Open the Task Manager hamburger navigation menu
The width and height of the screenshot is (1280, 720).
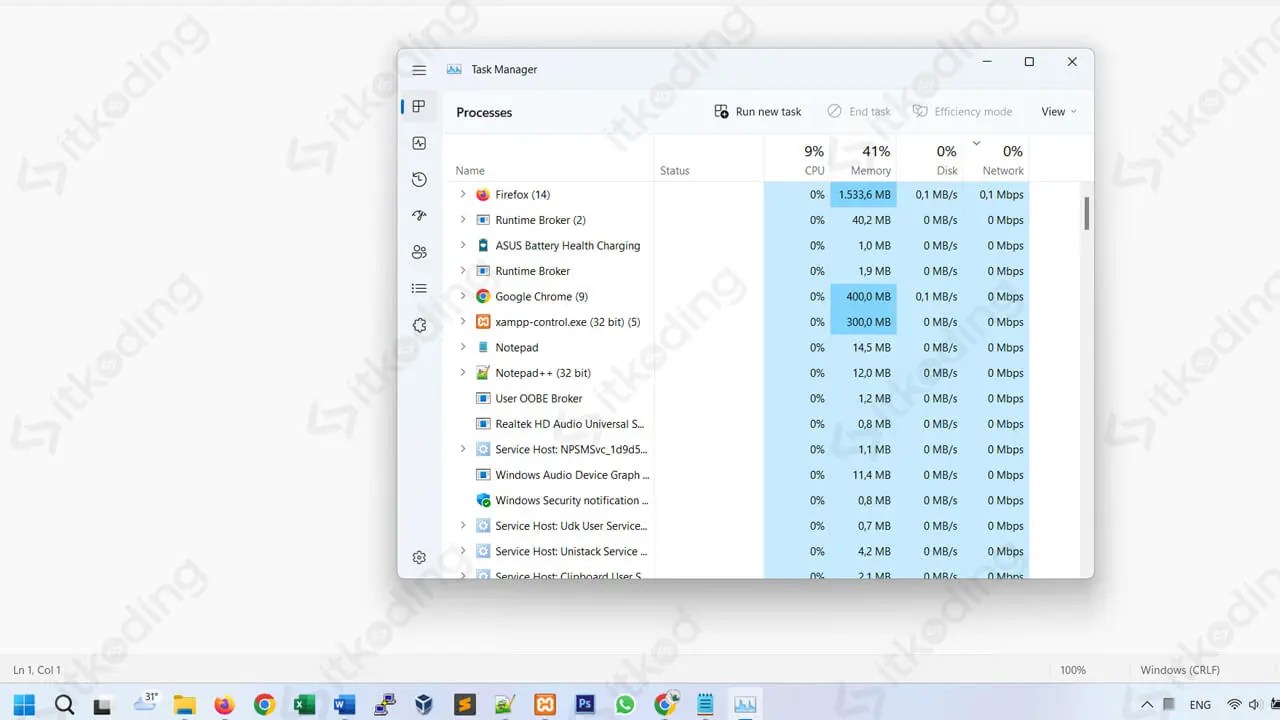point(419,70)
